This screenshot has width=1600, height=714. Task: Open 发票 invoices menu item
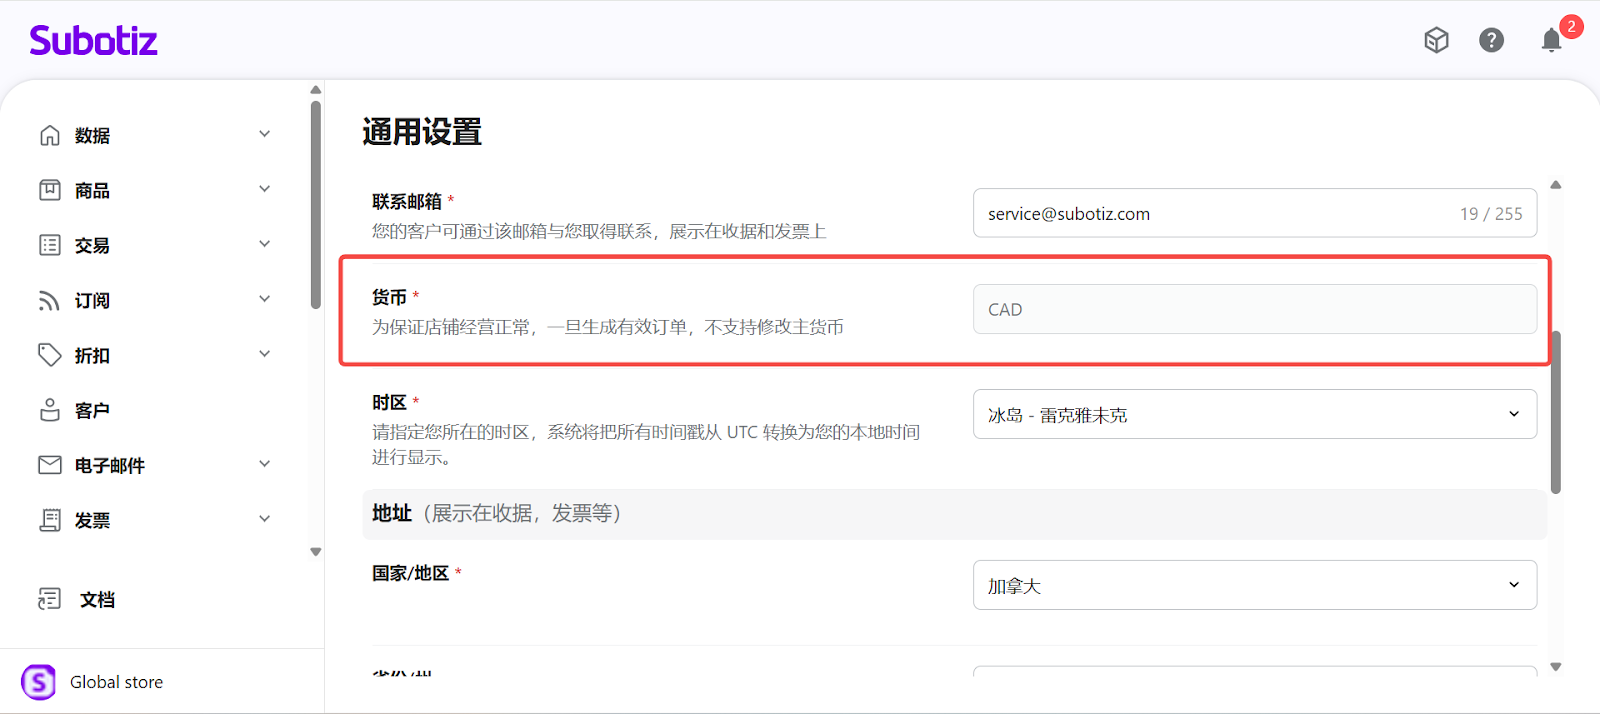point(92,520)
